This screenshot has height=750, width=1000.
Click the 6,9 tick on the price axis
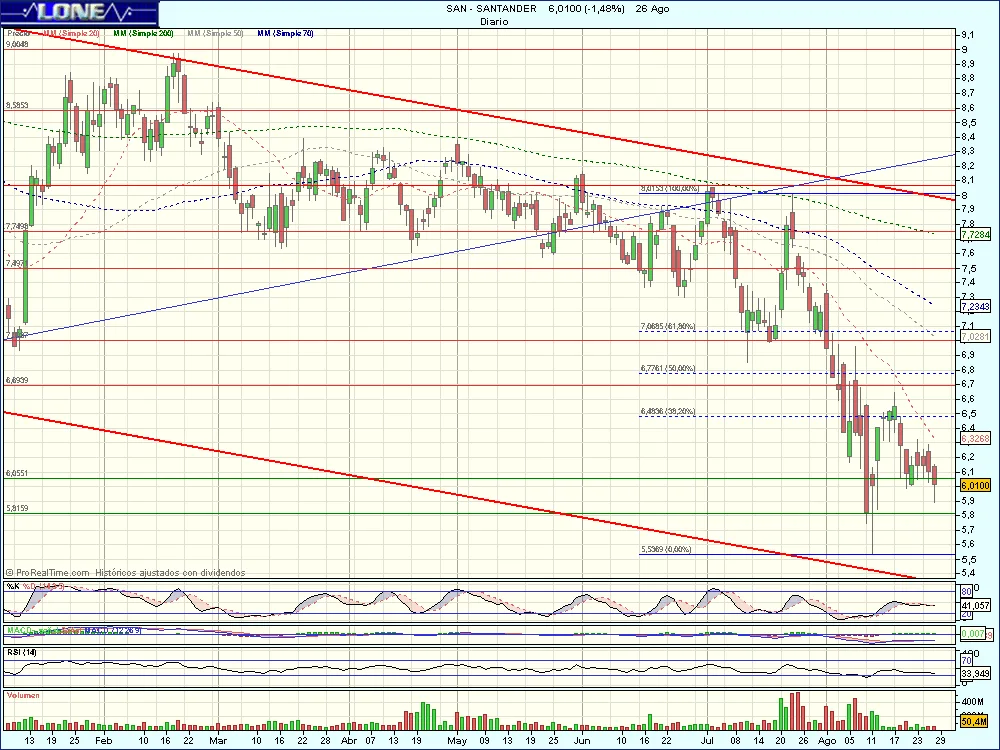pyautogui.click(x=967, y=355)
